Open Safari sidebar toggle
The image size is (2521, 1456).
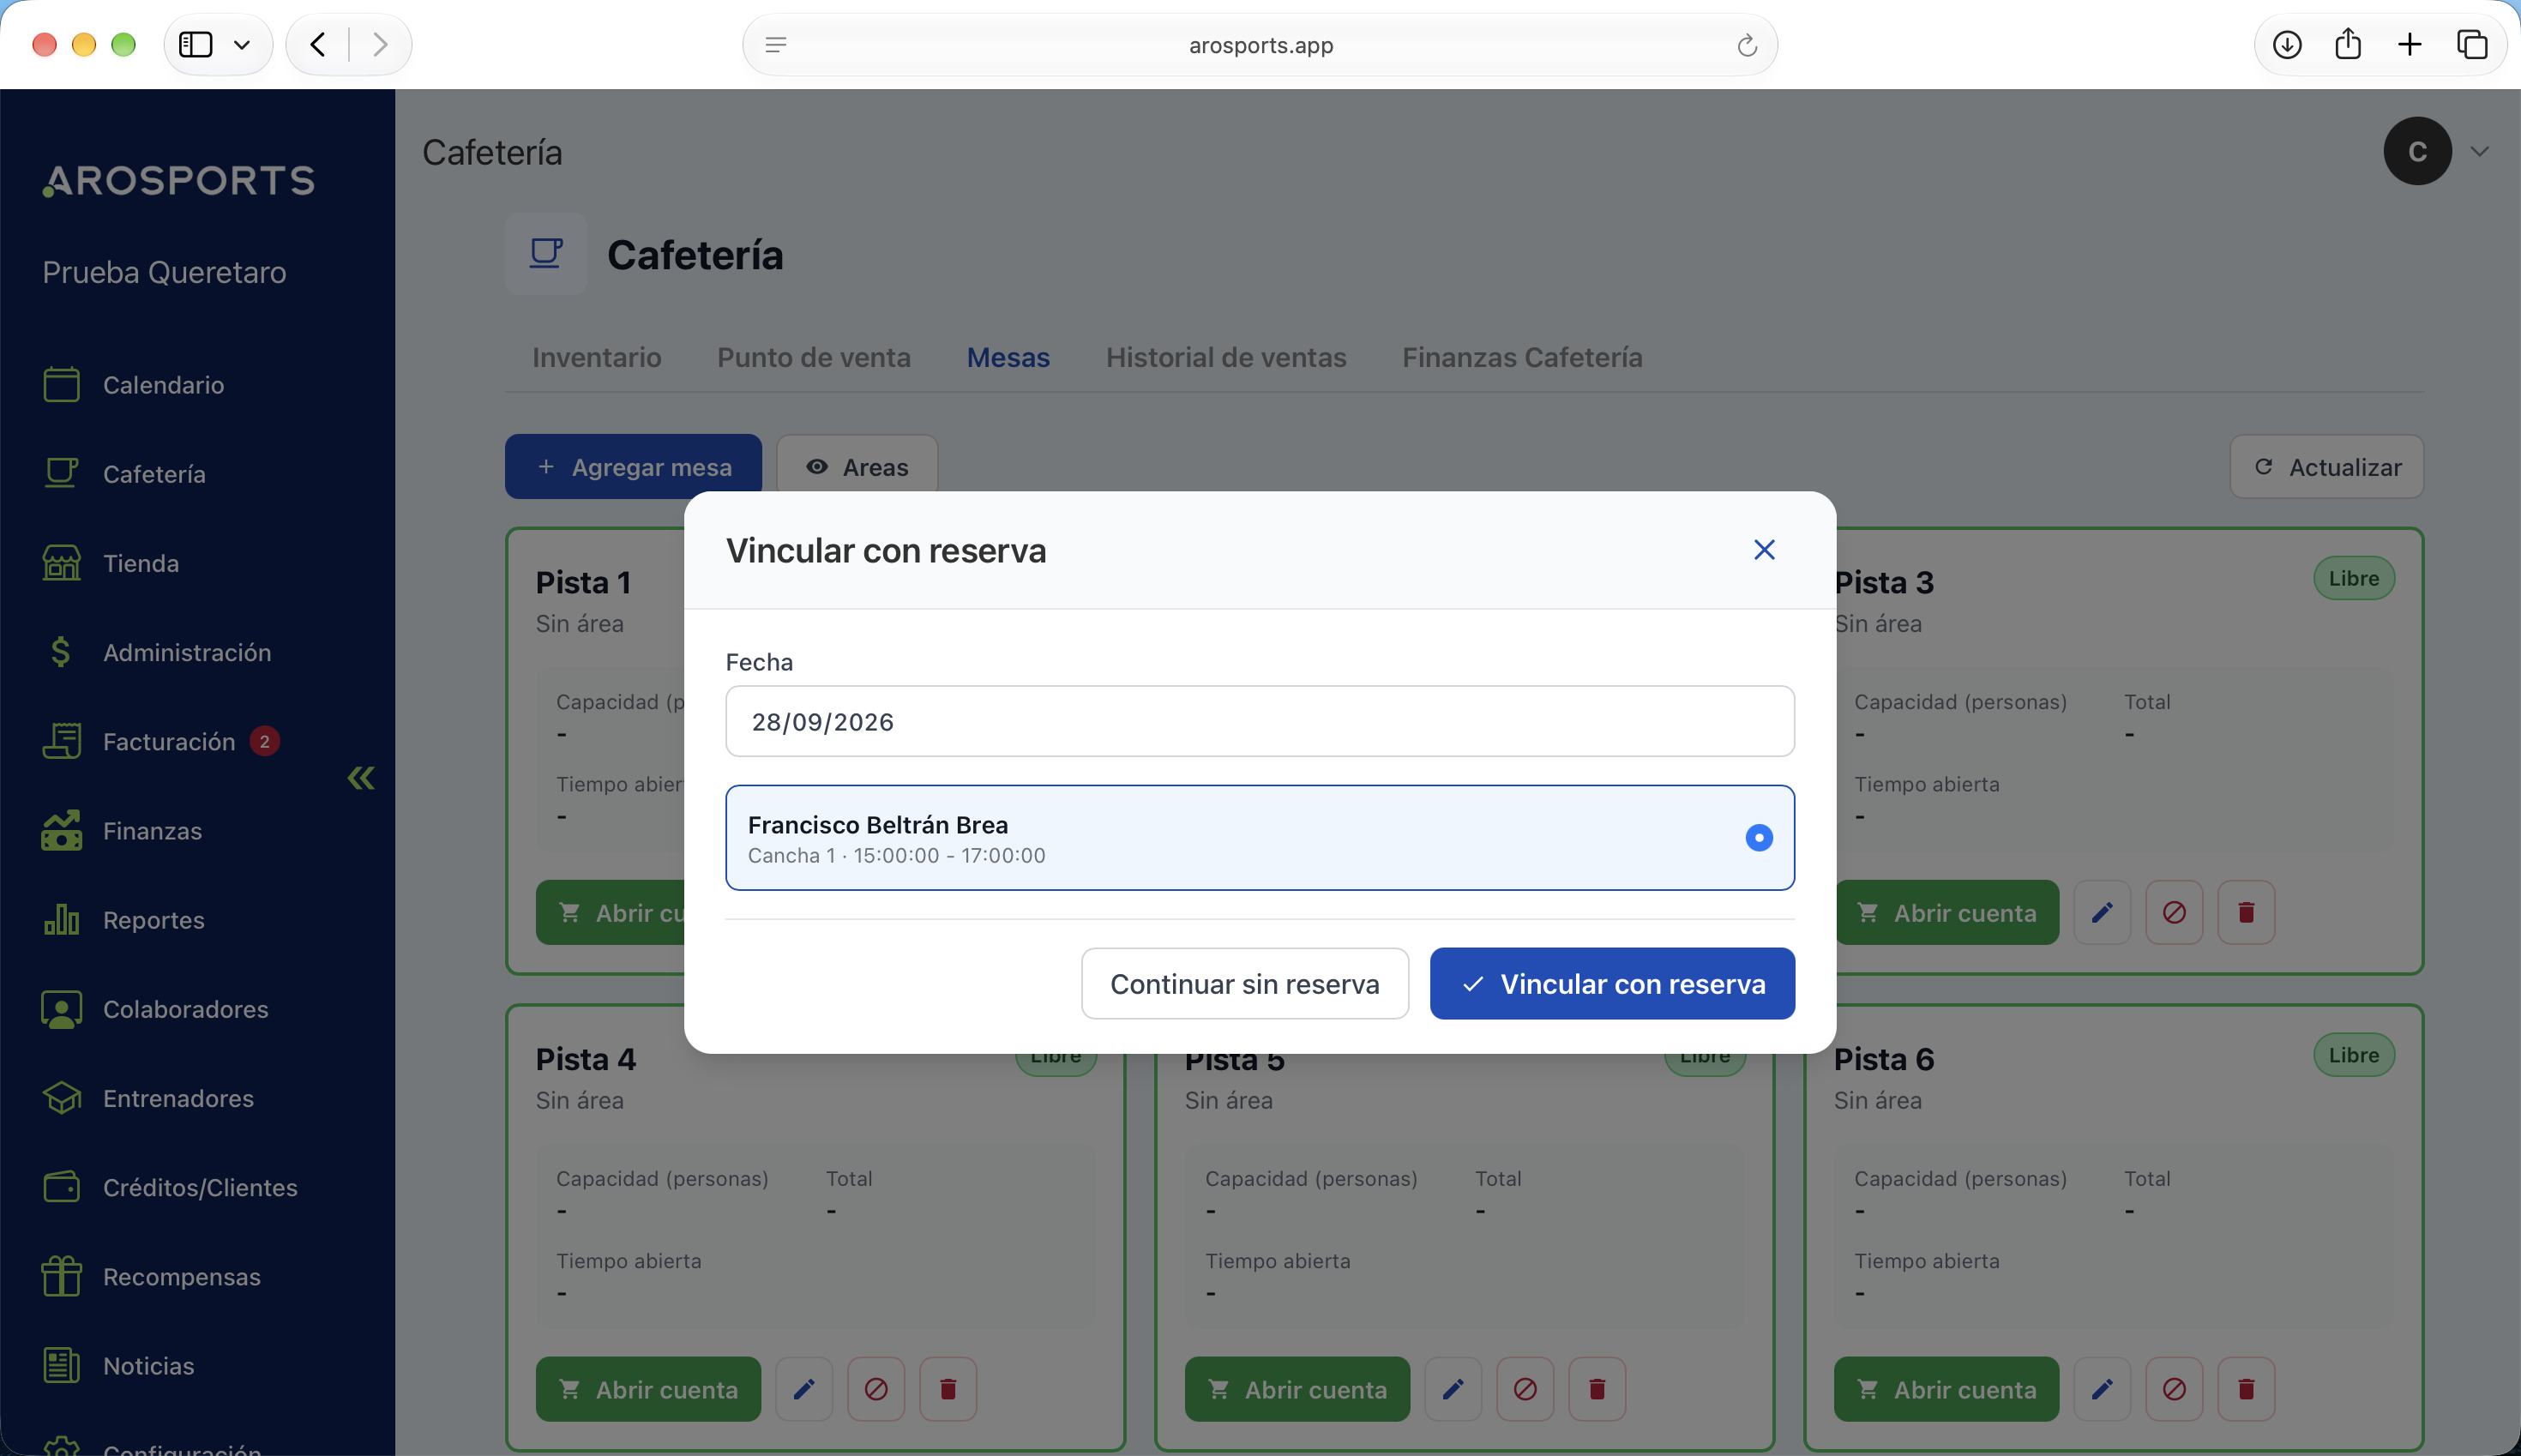click(195, 44)
